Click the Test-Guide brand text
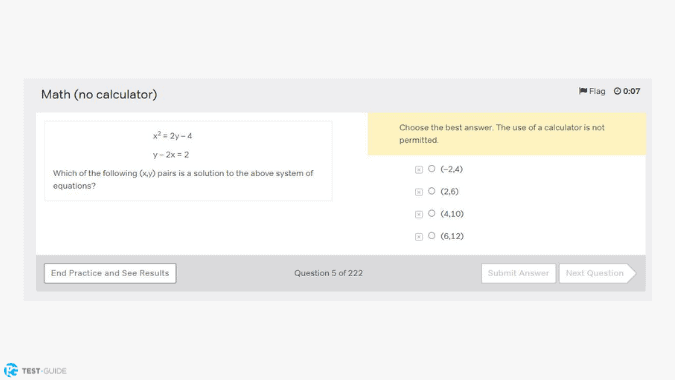The width and height of the screenshot is (675, 380). [x=44, y=371]
